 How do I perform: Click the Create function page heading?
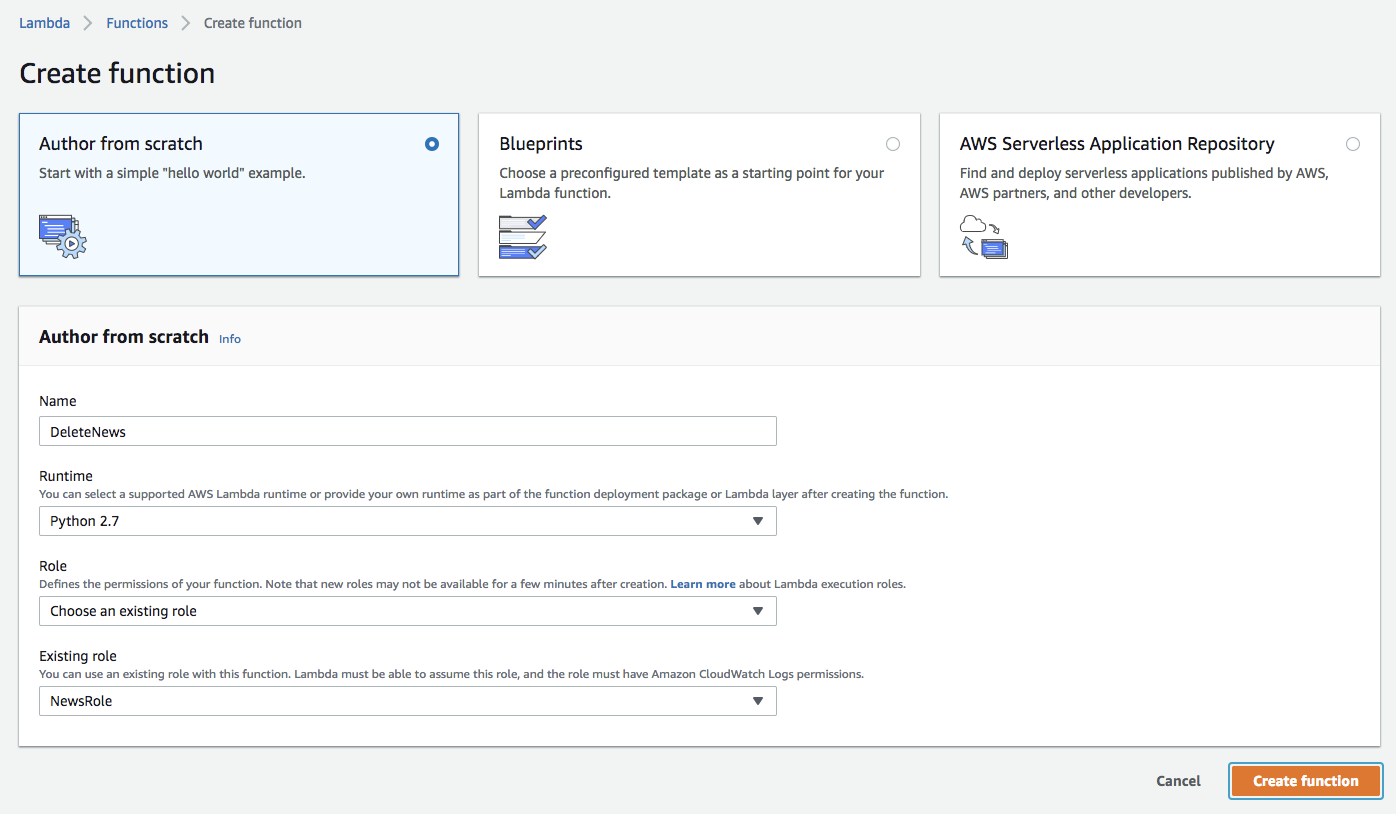point(117,74)
